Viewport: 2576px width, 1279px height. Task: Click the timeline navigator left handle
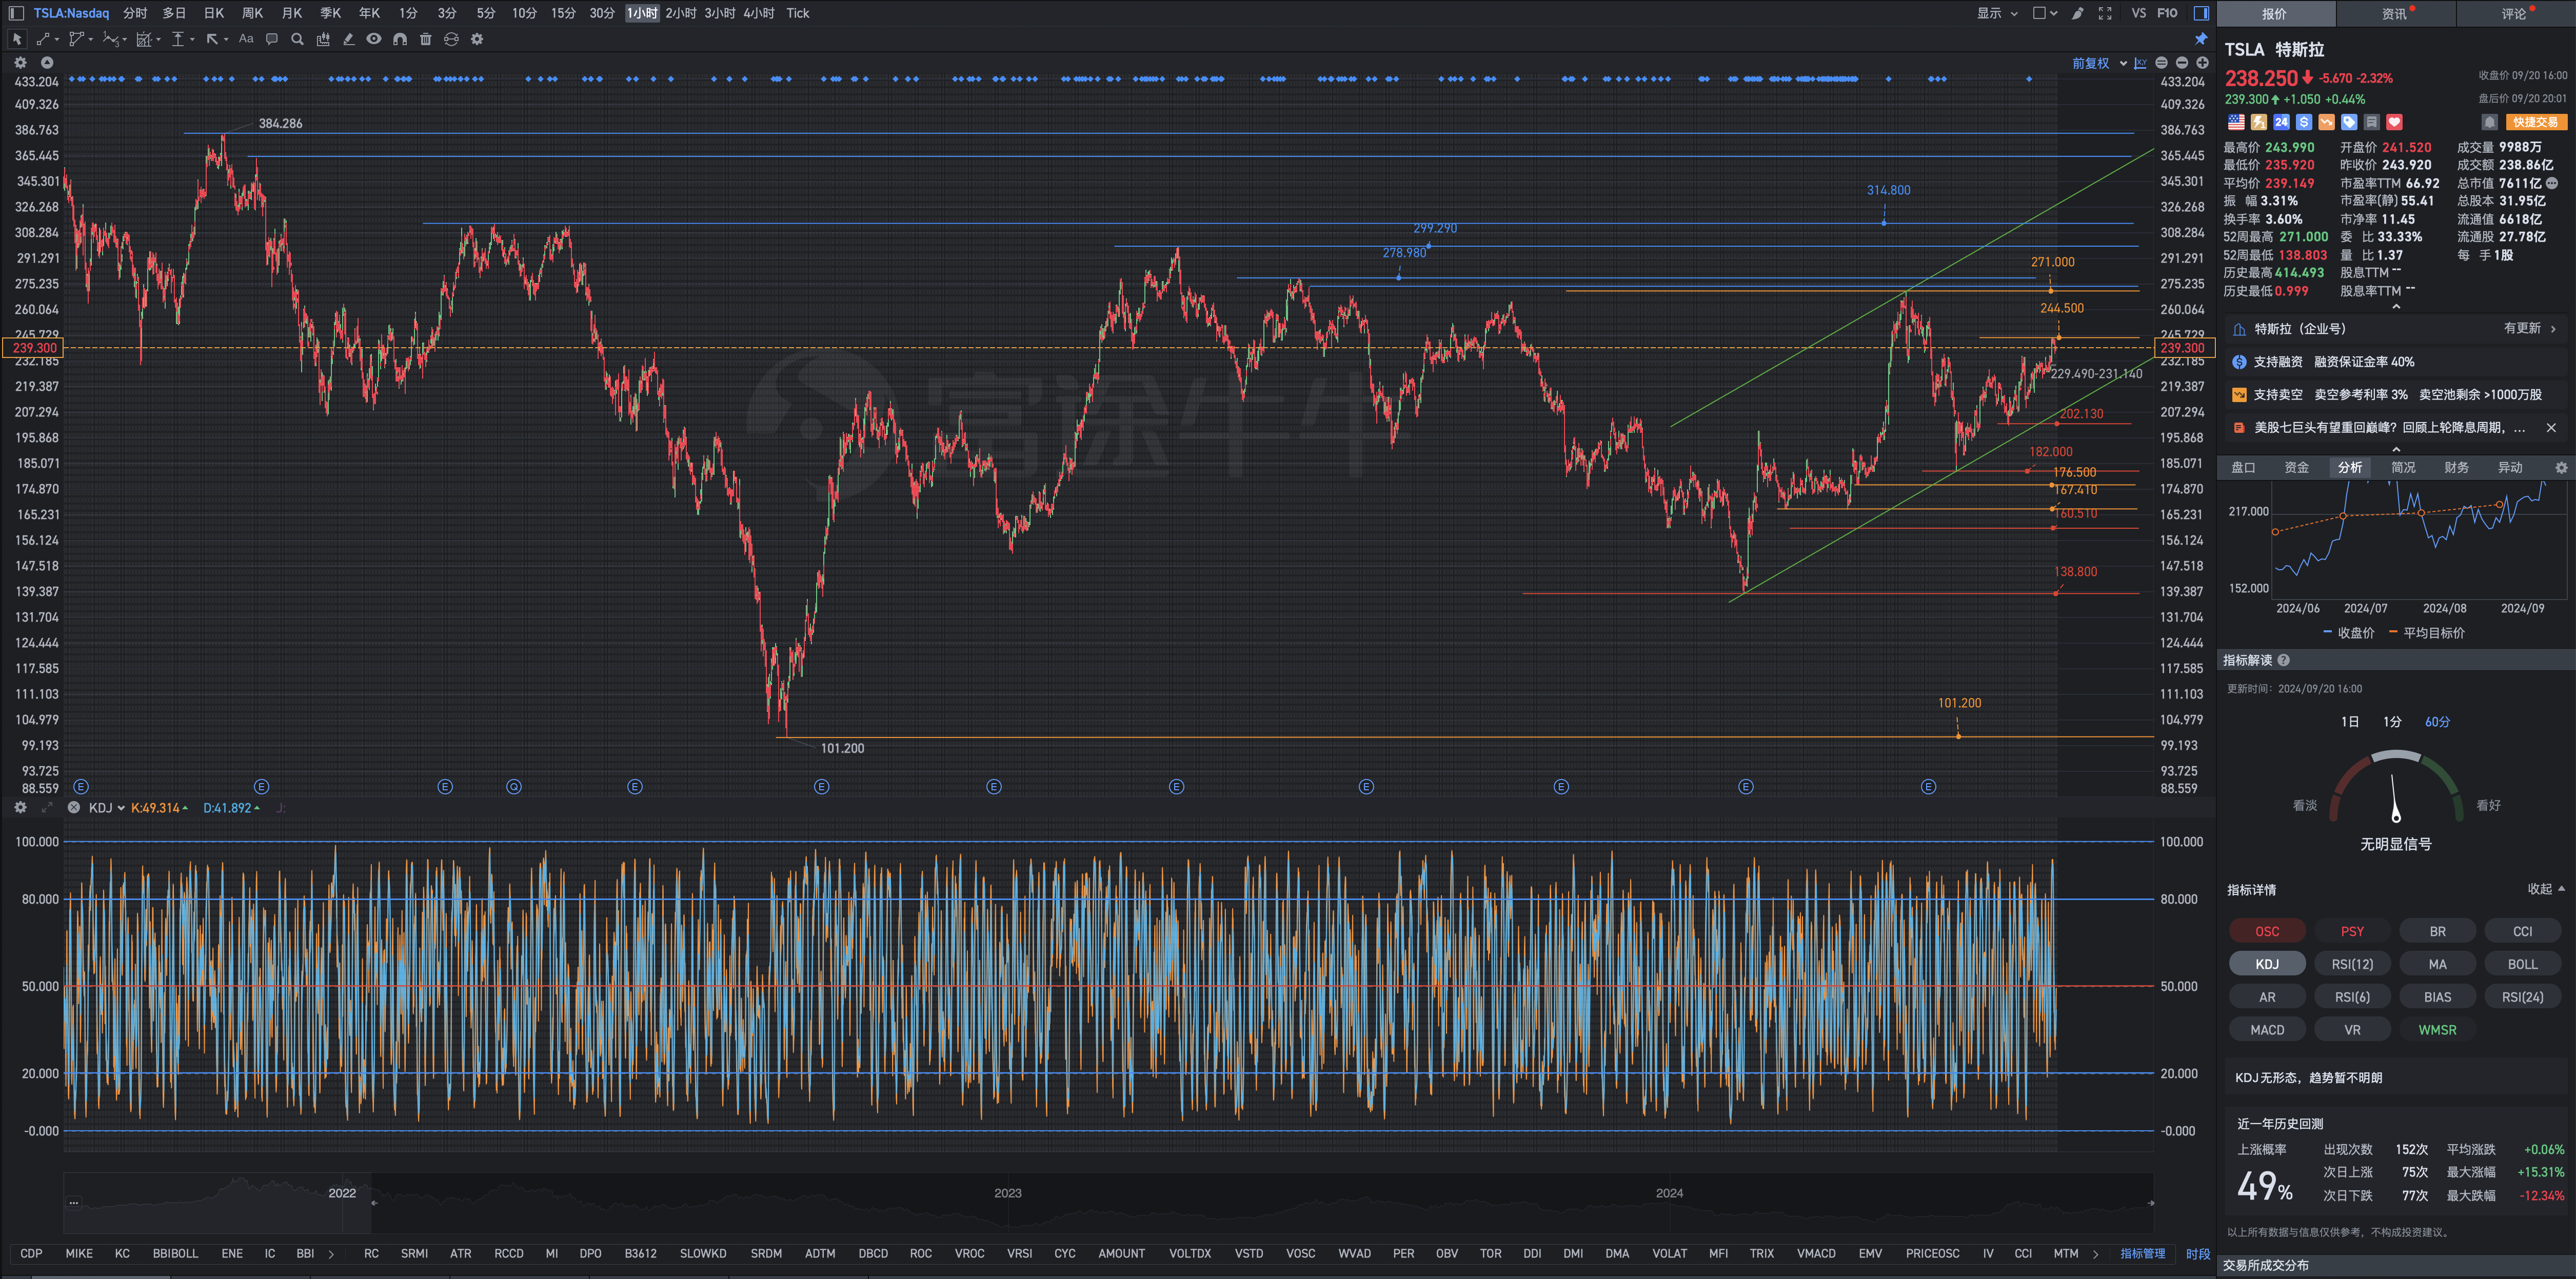point(374,1203)
